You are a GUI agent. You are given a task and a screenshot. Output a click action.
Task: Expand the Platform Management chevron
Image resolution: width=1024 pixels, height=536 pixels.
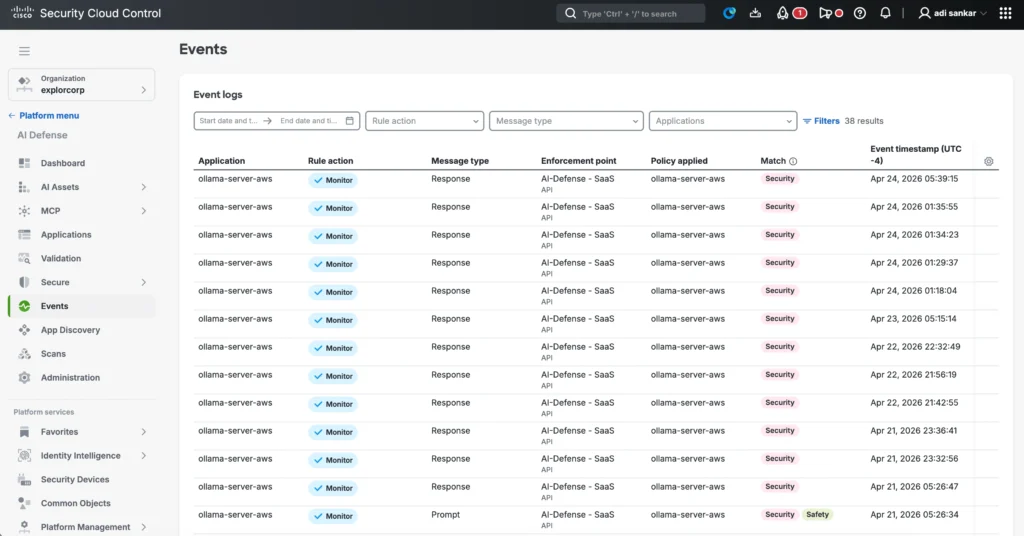[144, 527]
